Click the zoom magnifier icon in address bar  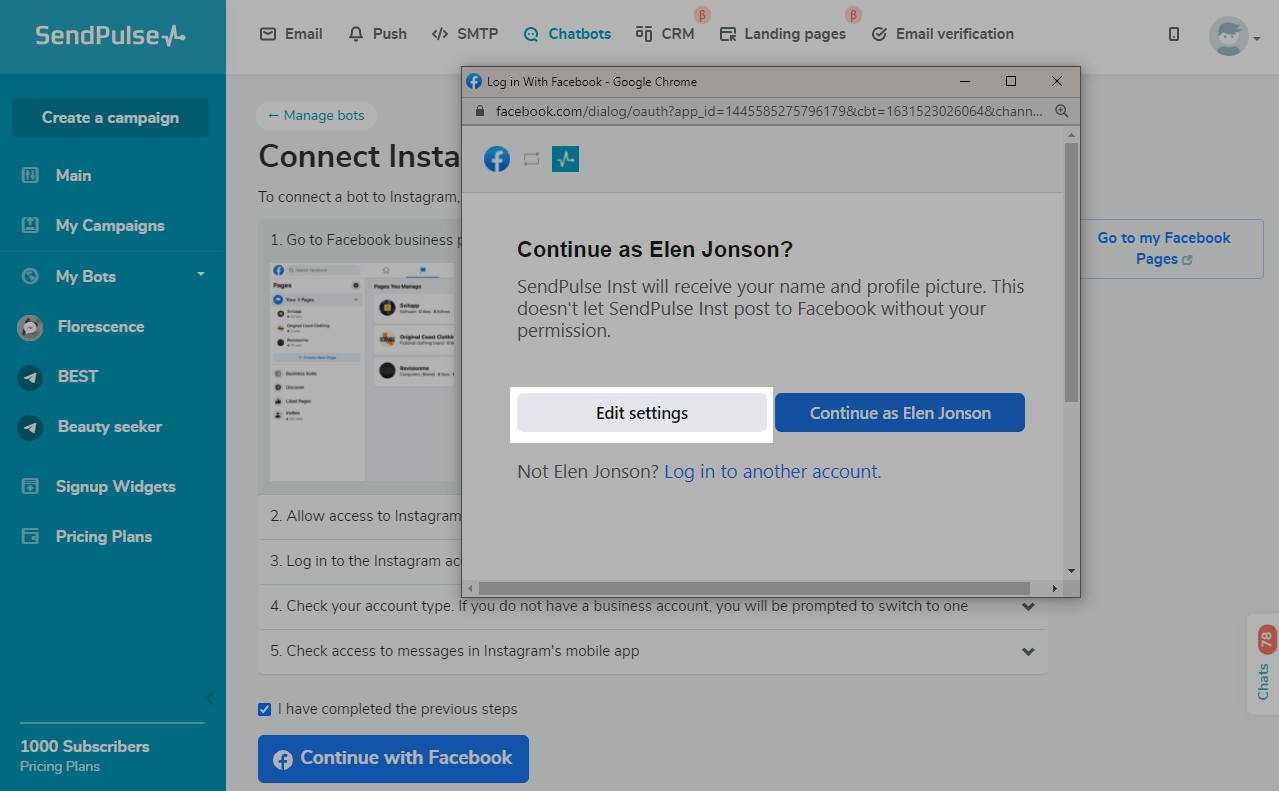[1061, 111]
